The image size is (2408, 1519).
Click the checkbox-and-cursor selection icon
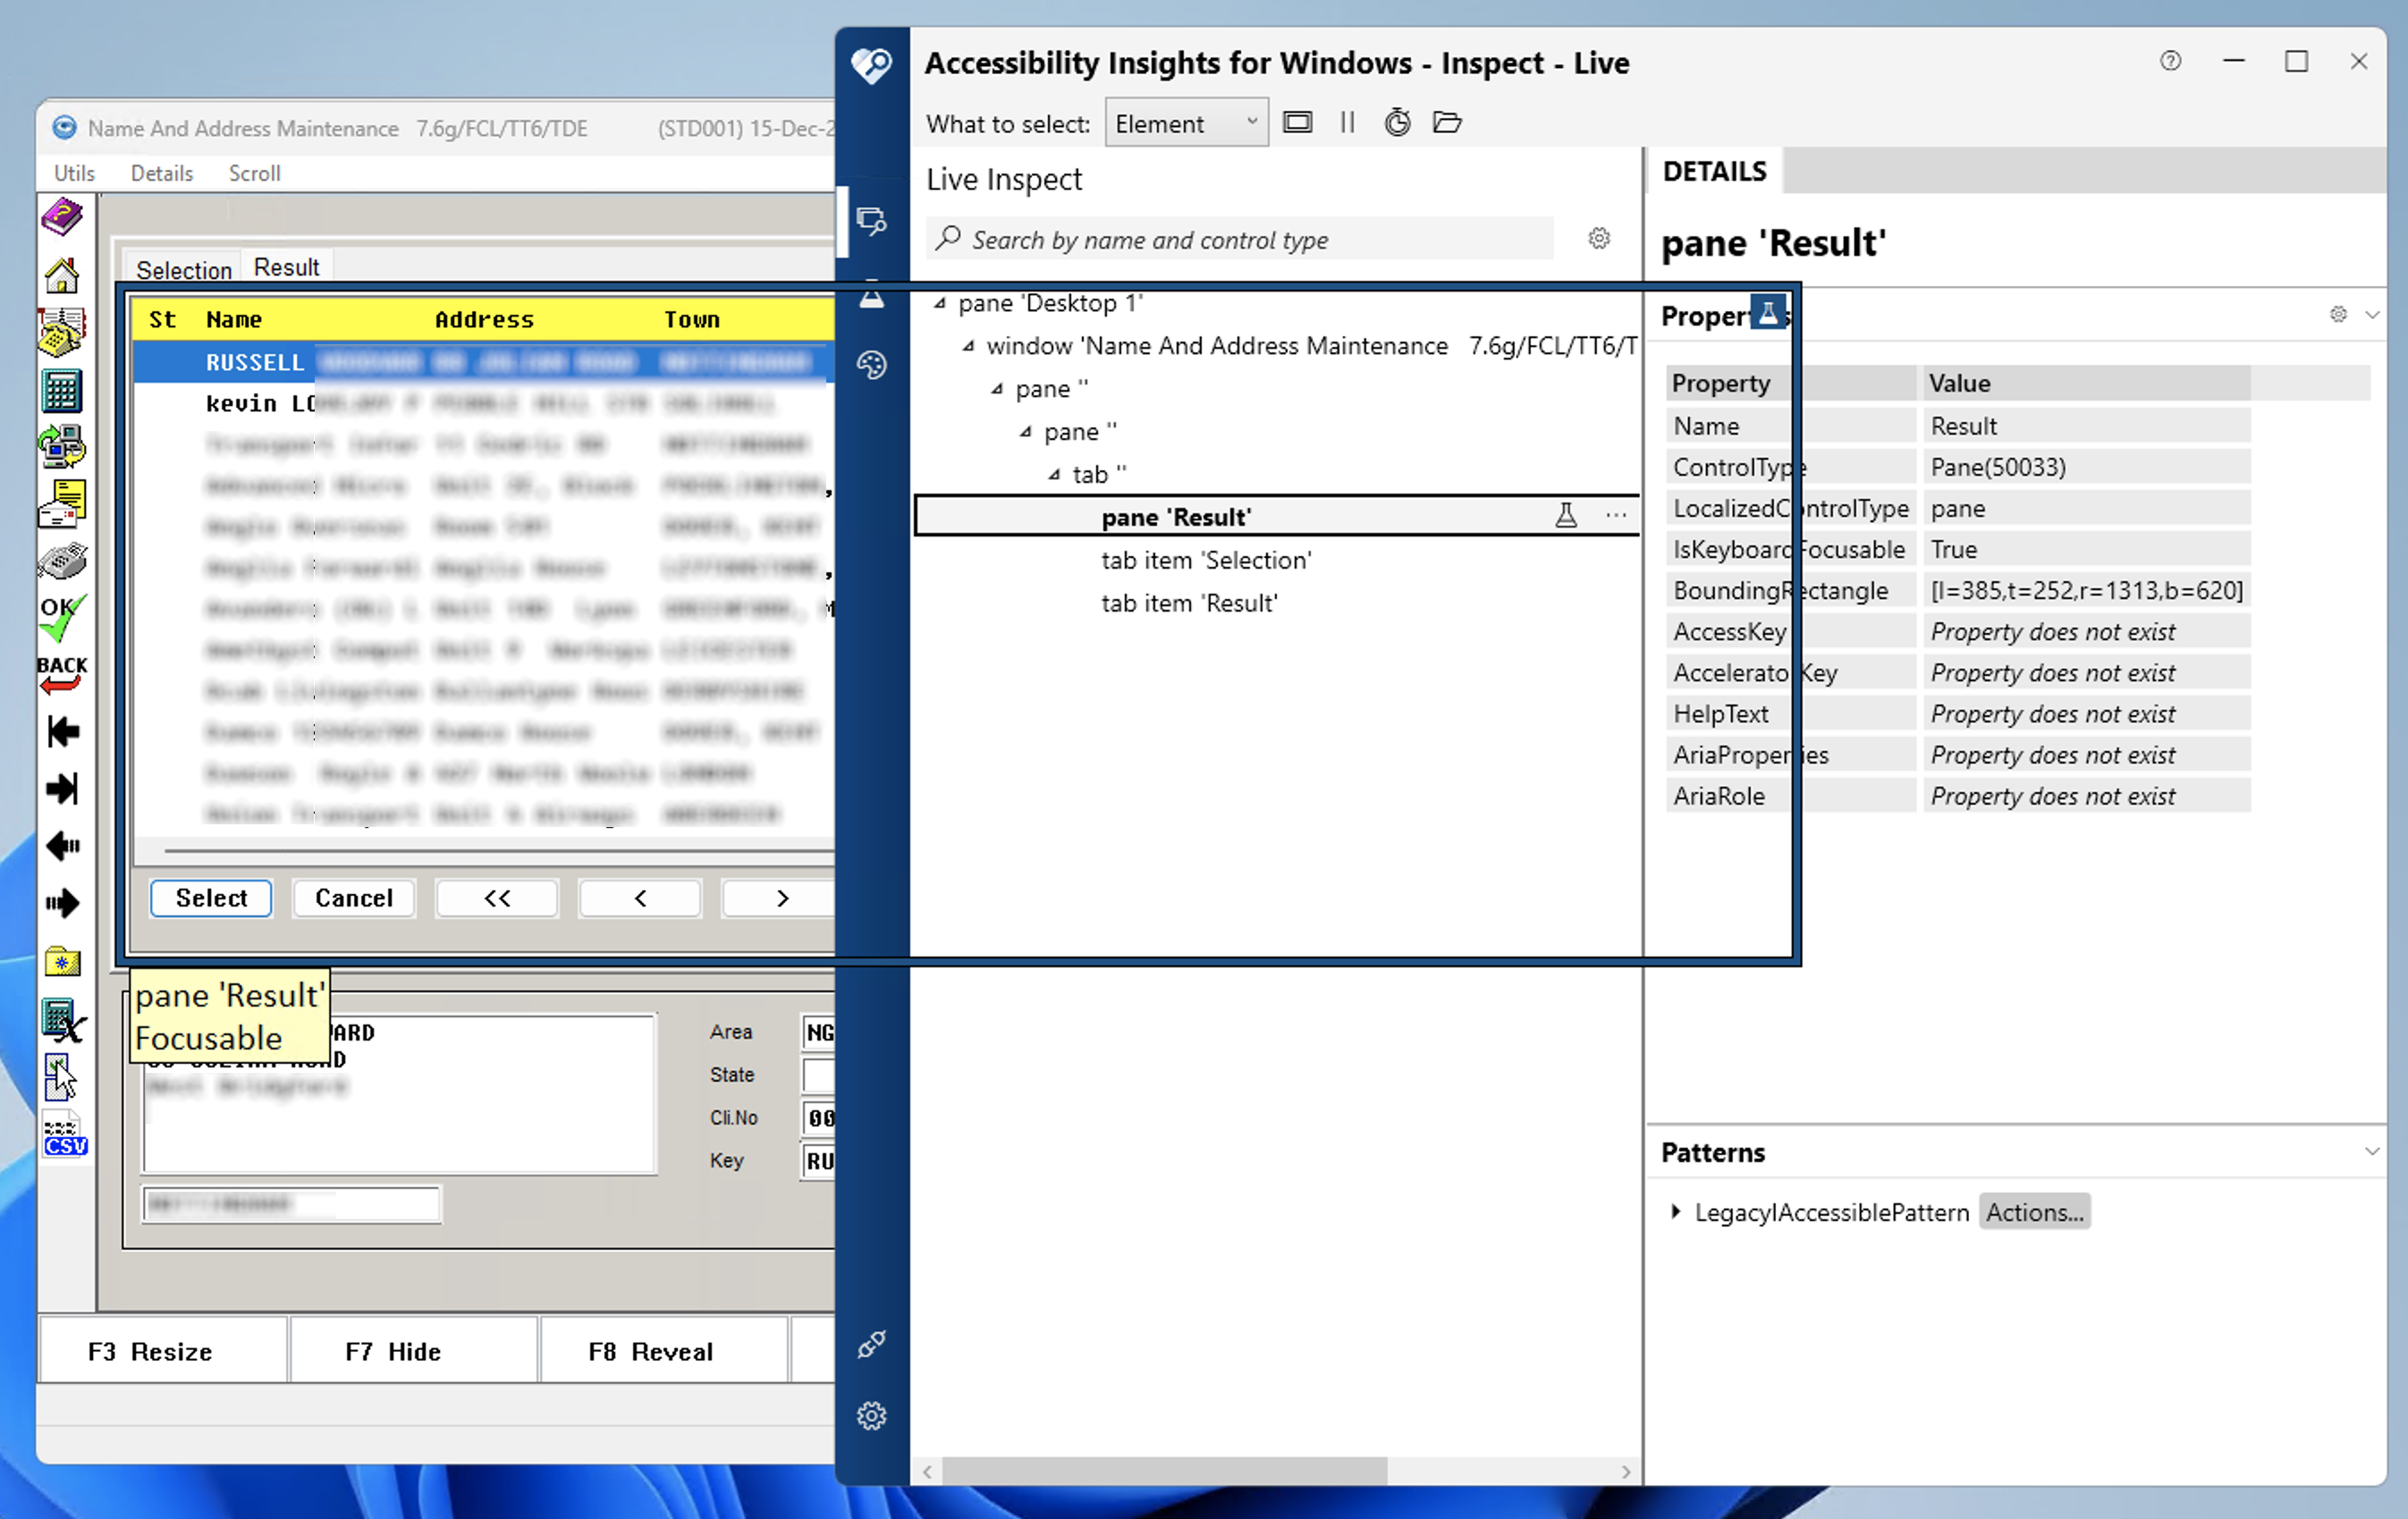point(60,1076)
